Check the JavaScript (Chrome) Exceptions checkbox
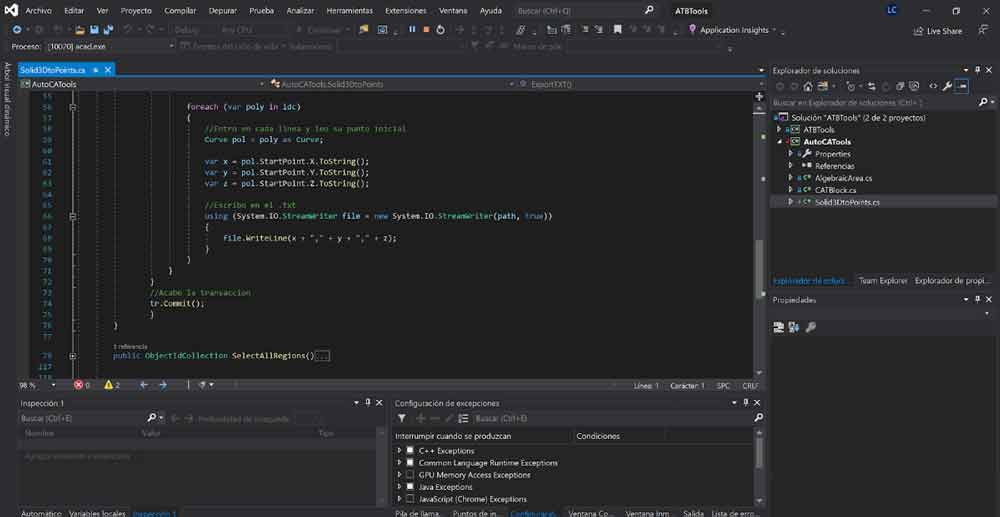 coord(410,499)
